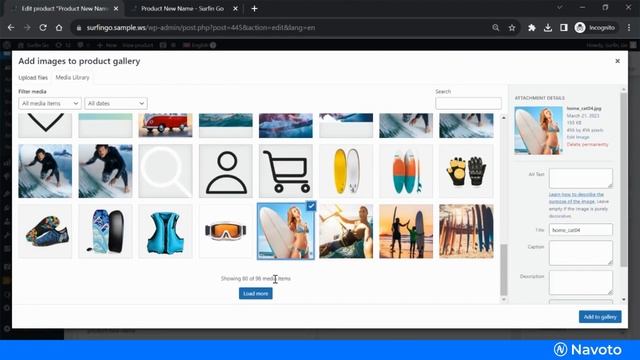Image resolution: width=640 pixels, height=360 pixels.
Task: Select the downward chevron image
Action: 45,125
